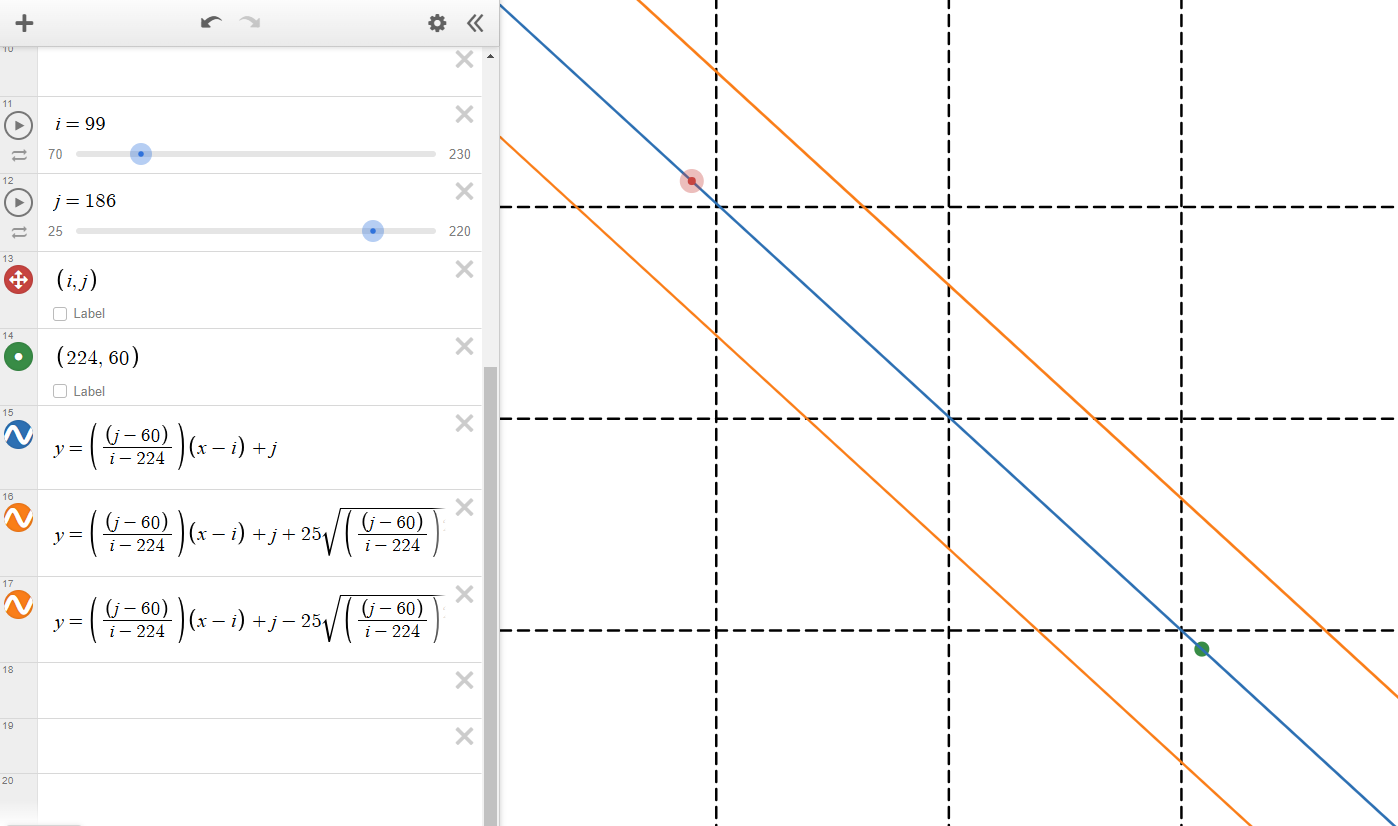The width and height of the screenshot is (1398, 826).
Task: Redo the last undone change
Action: click(x=249, y=22)
